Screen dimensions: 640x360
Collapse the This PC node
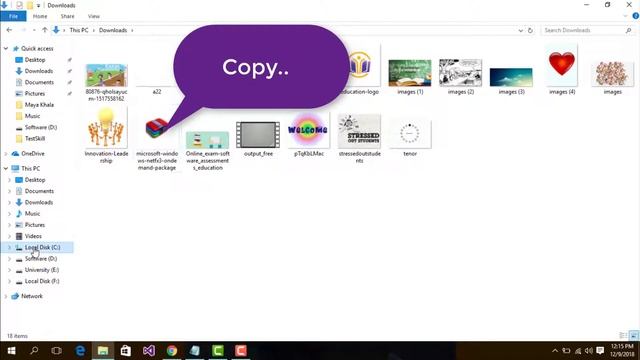[6, 169]
